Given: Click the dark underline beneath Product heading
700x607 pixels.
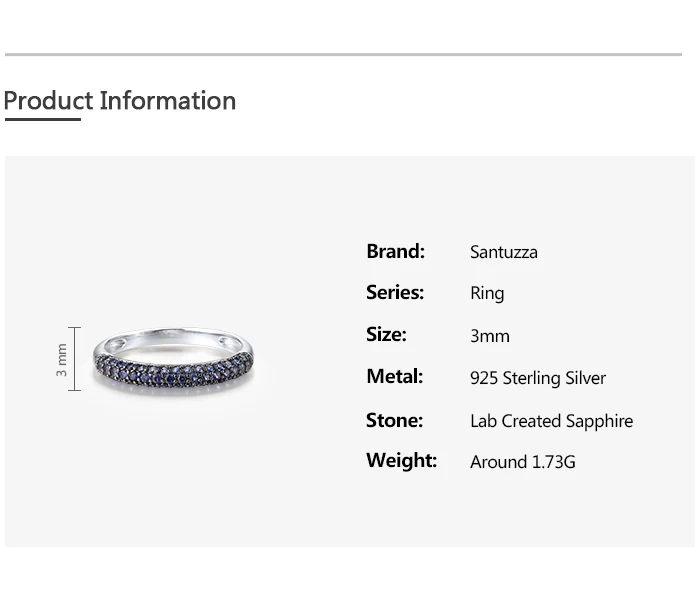Looking at the screenshot, I should [43, 119].
